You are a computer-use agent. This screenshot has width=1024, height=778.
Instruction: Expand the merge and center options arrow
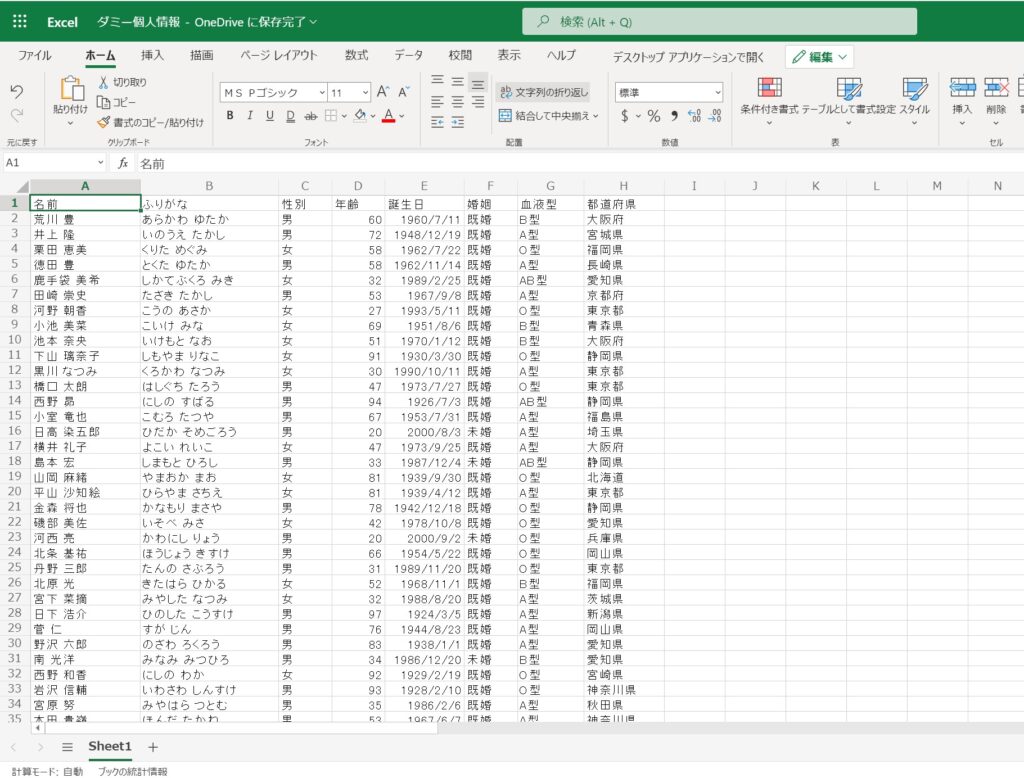[597, 117]
